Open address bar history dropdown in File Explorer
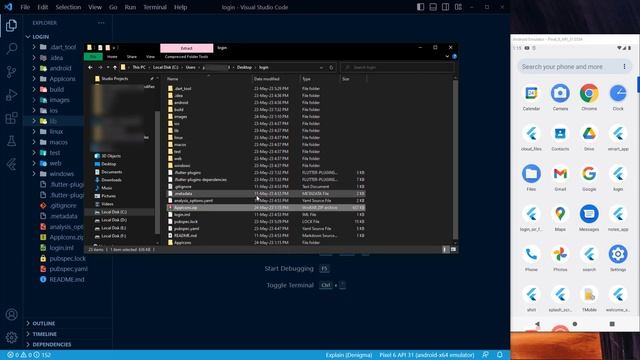The height and width of the screenshot is (360, 640). point(322,67)
